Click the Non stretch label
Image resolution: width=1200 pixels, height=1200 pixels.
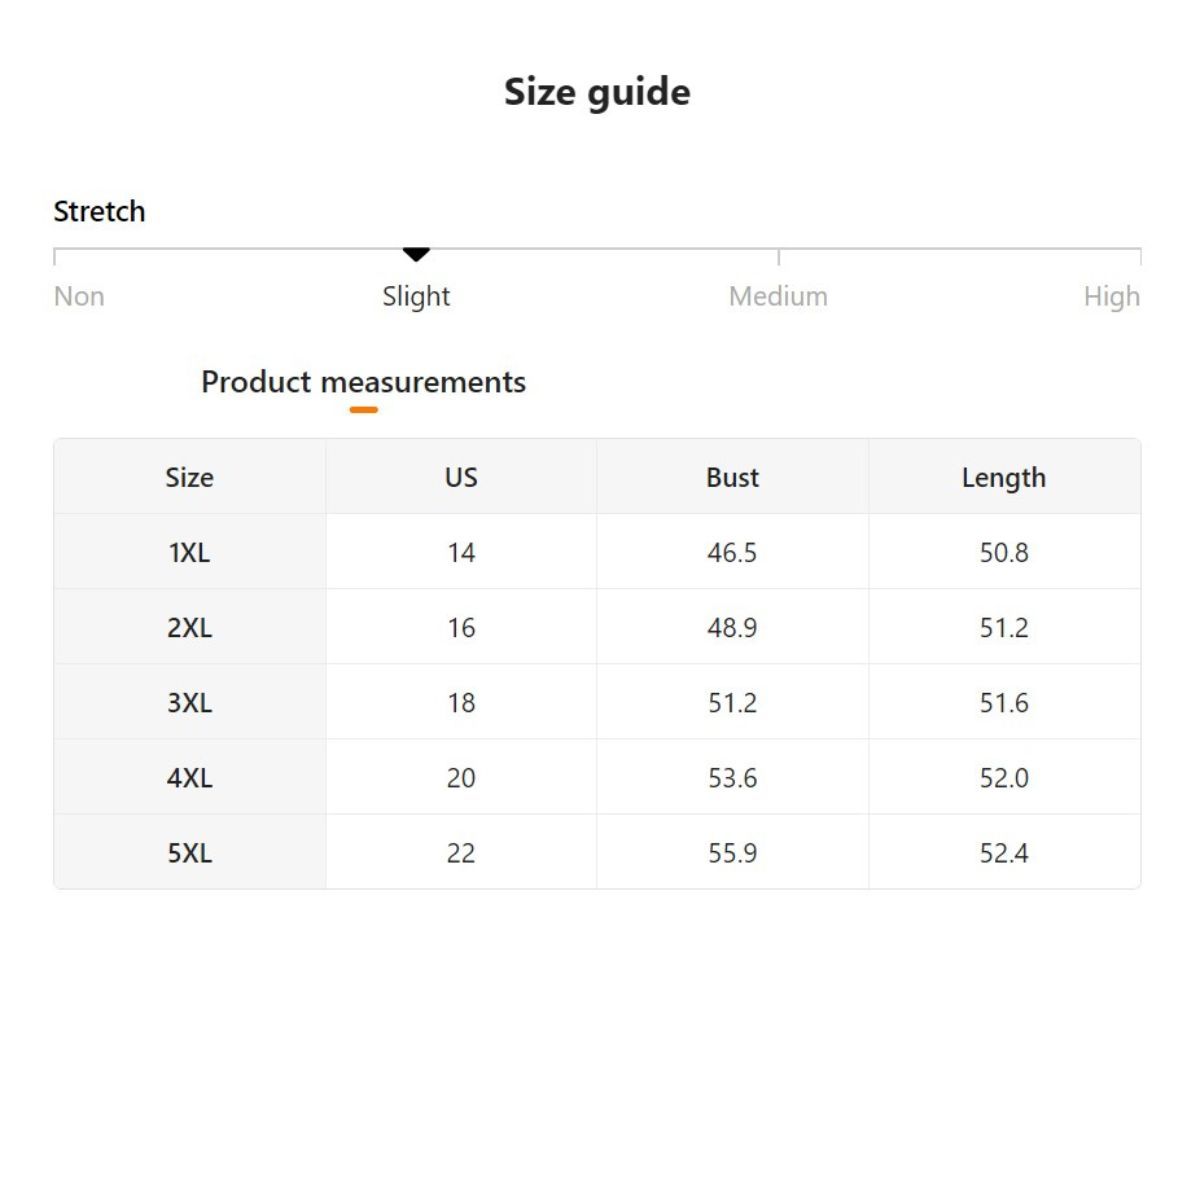pos(79,296)
